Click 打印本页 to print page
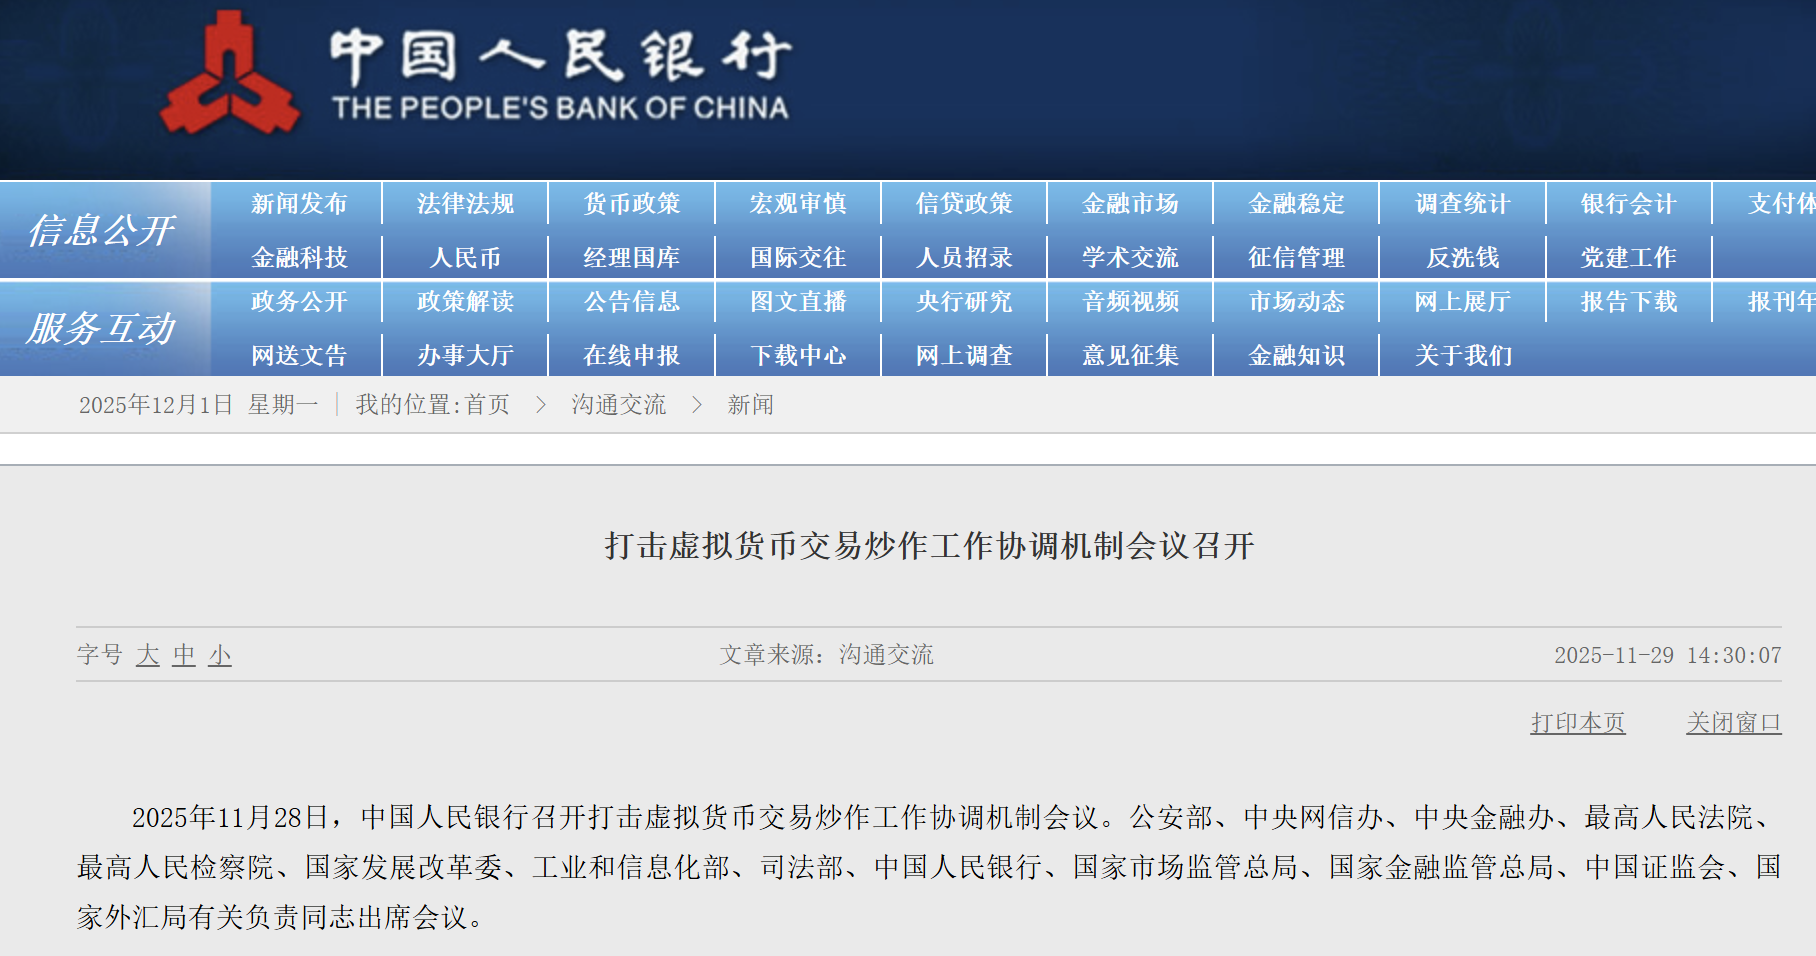 (x=1577, y=723)
